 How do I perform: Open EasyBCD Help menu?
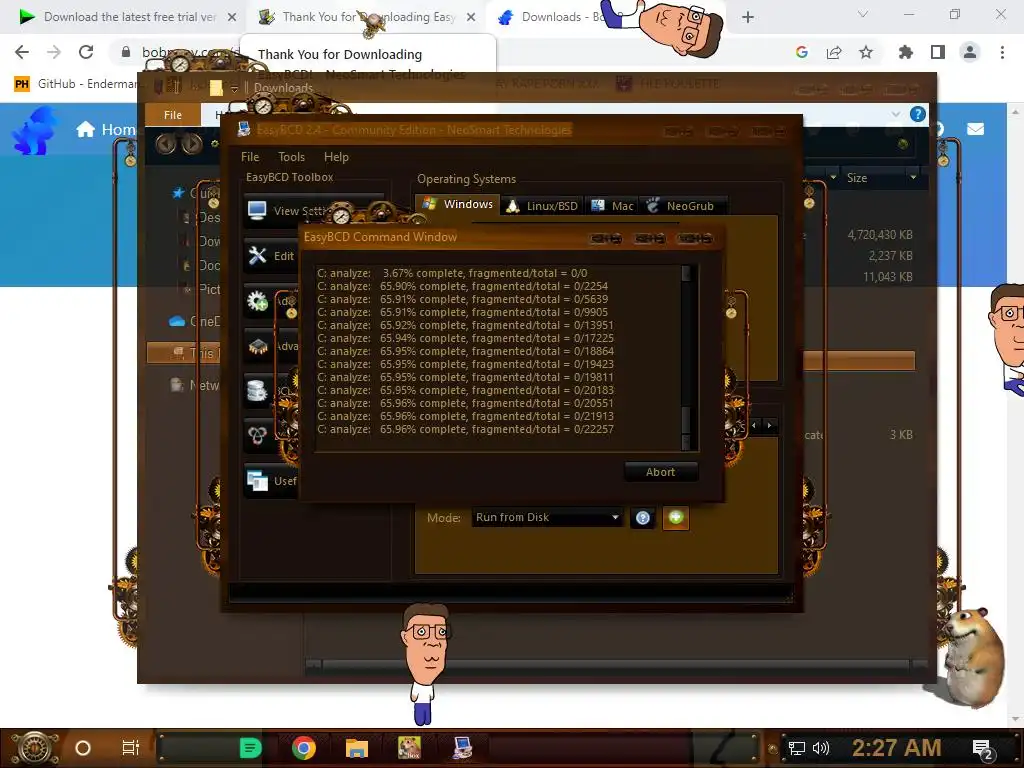point(336,157)
